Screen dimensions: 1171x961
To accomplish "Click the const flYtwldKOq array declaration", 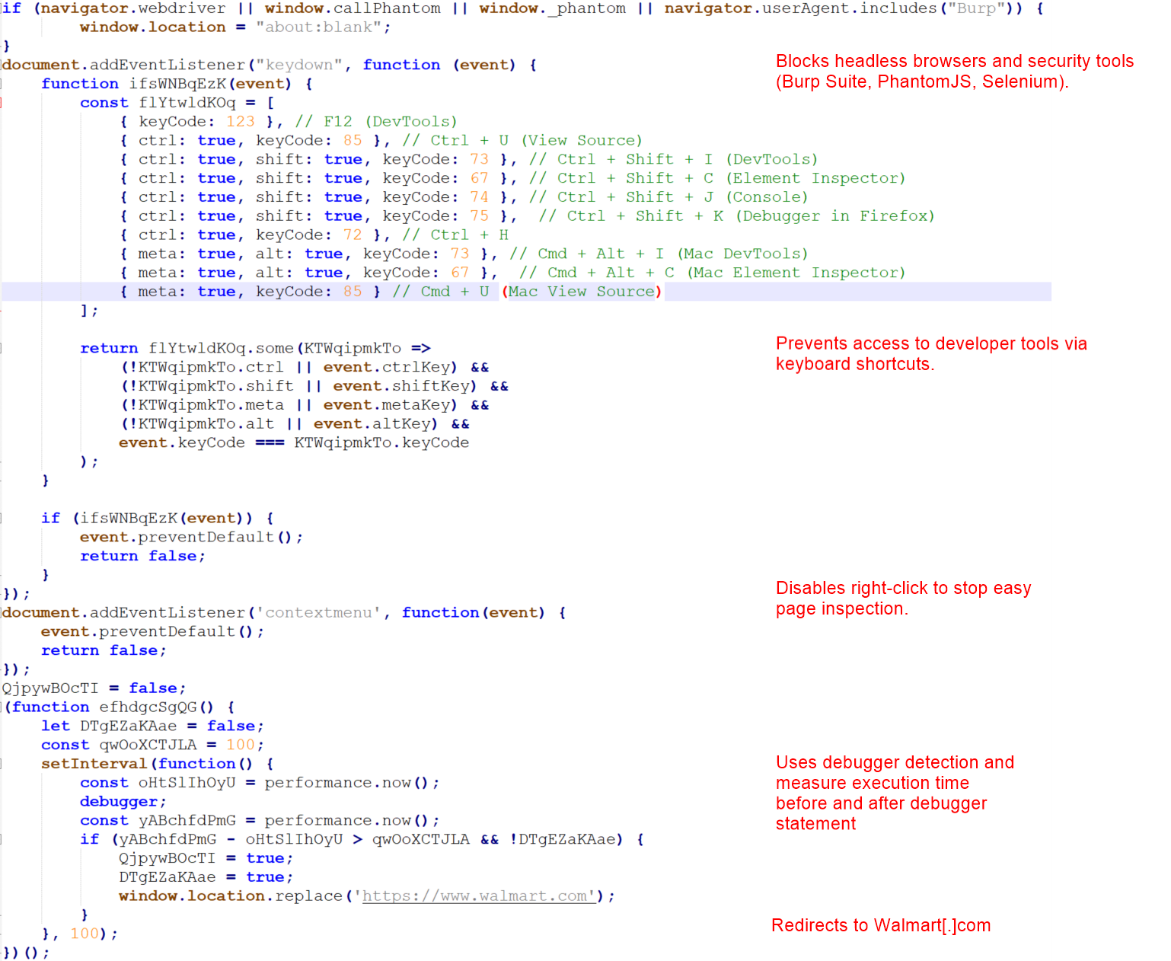I will [x=177, y=102].
